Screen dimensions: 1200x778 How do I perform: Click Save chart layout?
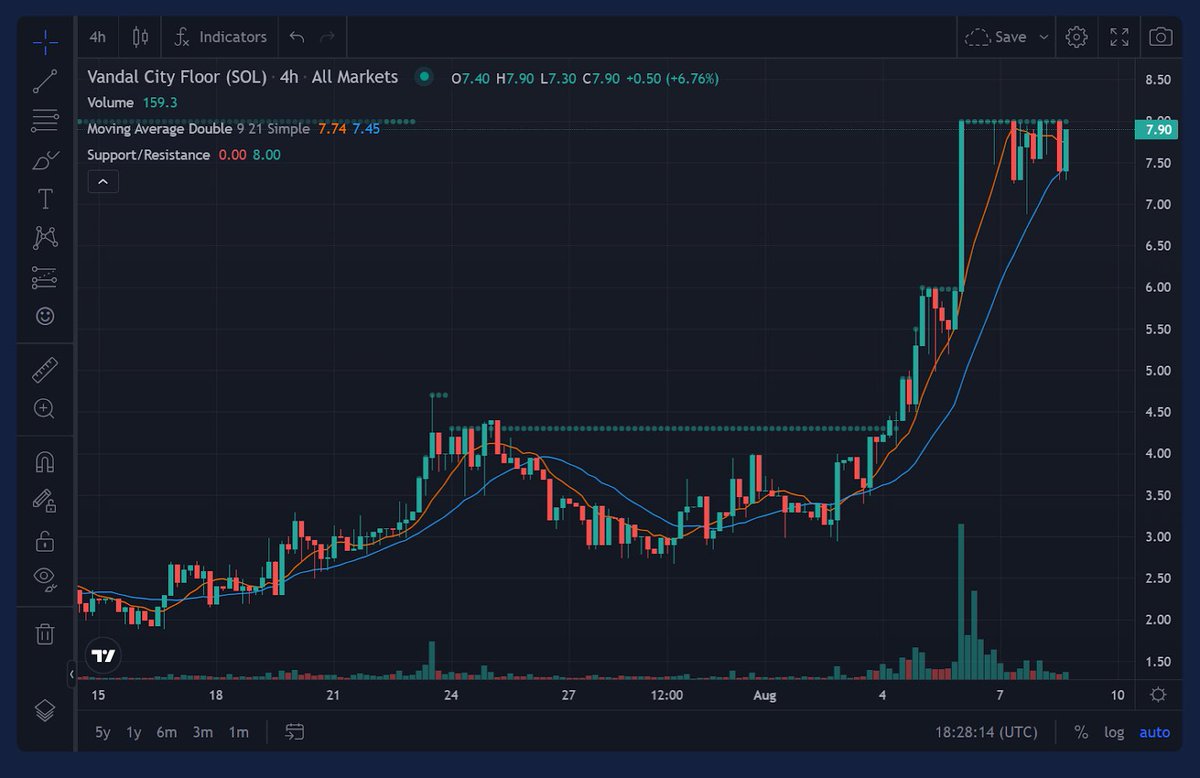pyautogui.click(x=996, y=37)
